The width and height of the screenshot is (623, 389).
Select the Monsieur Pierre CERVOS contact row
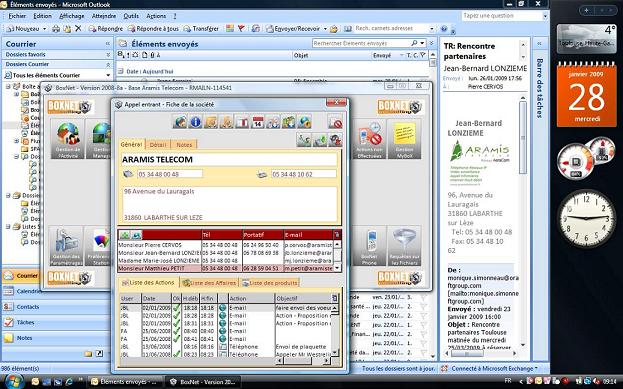[226, 245]
